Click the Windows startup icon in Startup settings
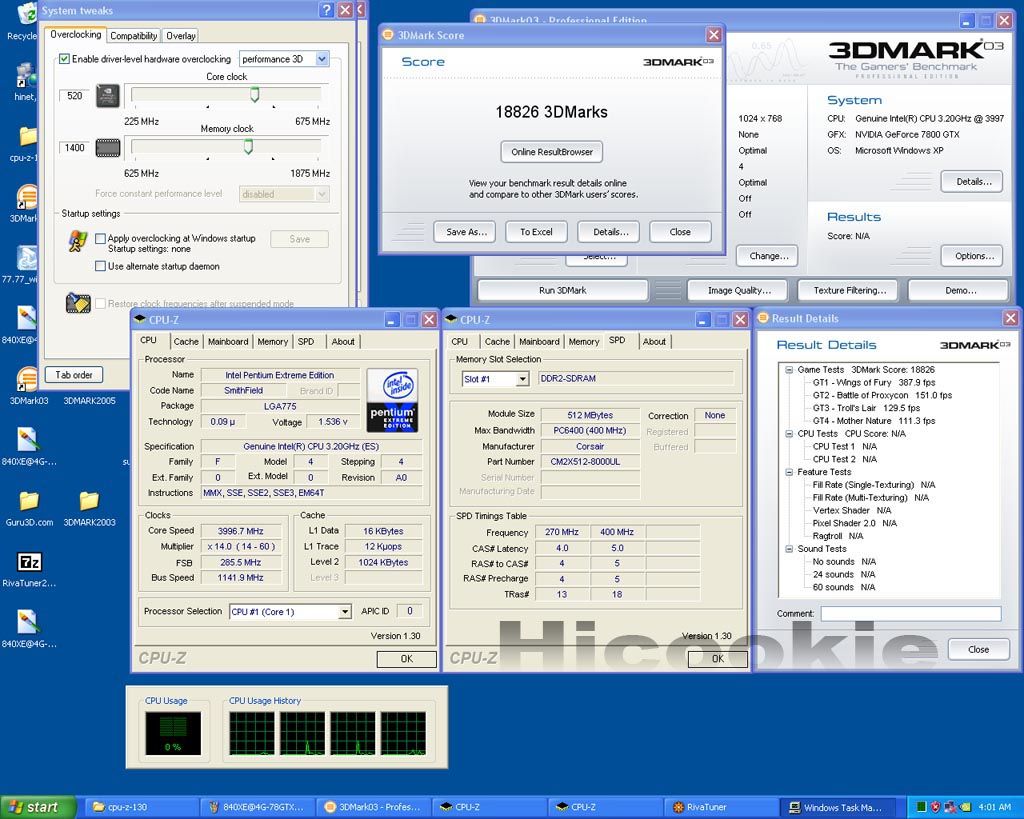Viewport: 1024px width, 819px height. pyautogui.click(x=78, y=241)
